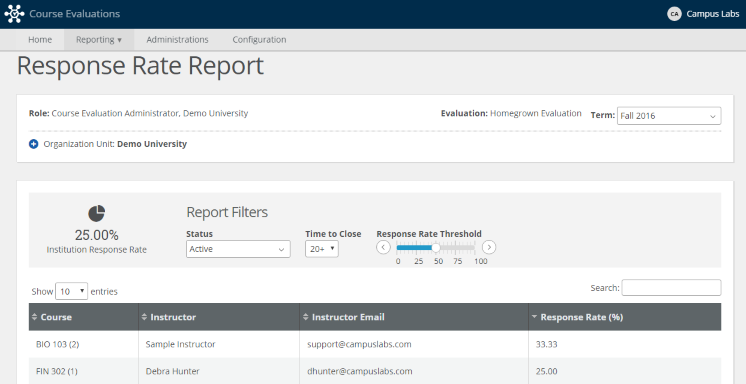Screen dimensions: 746x384
Task: Open the CA Campus Labs avatar icon
Action: [x=674, y=14]
